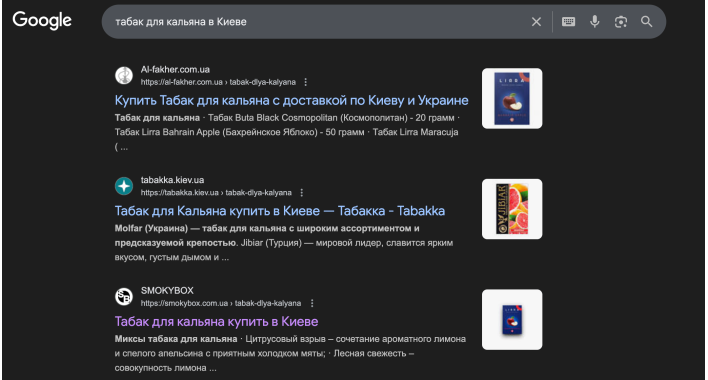Click the tabakka.kiev.ua URL breadcrumb
Screen dimensions: 708x380
coord(216,193)
